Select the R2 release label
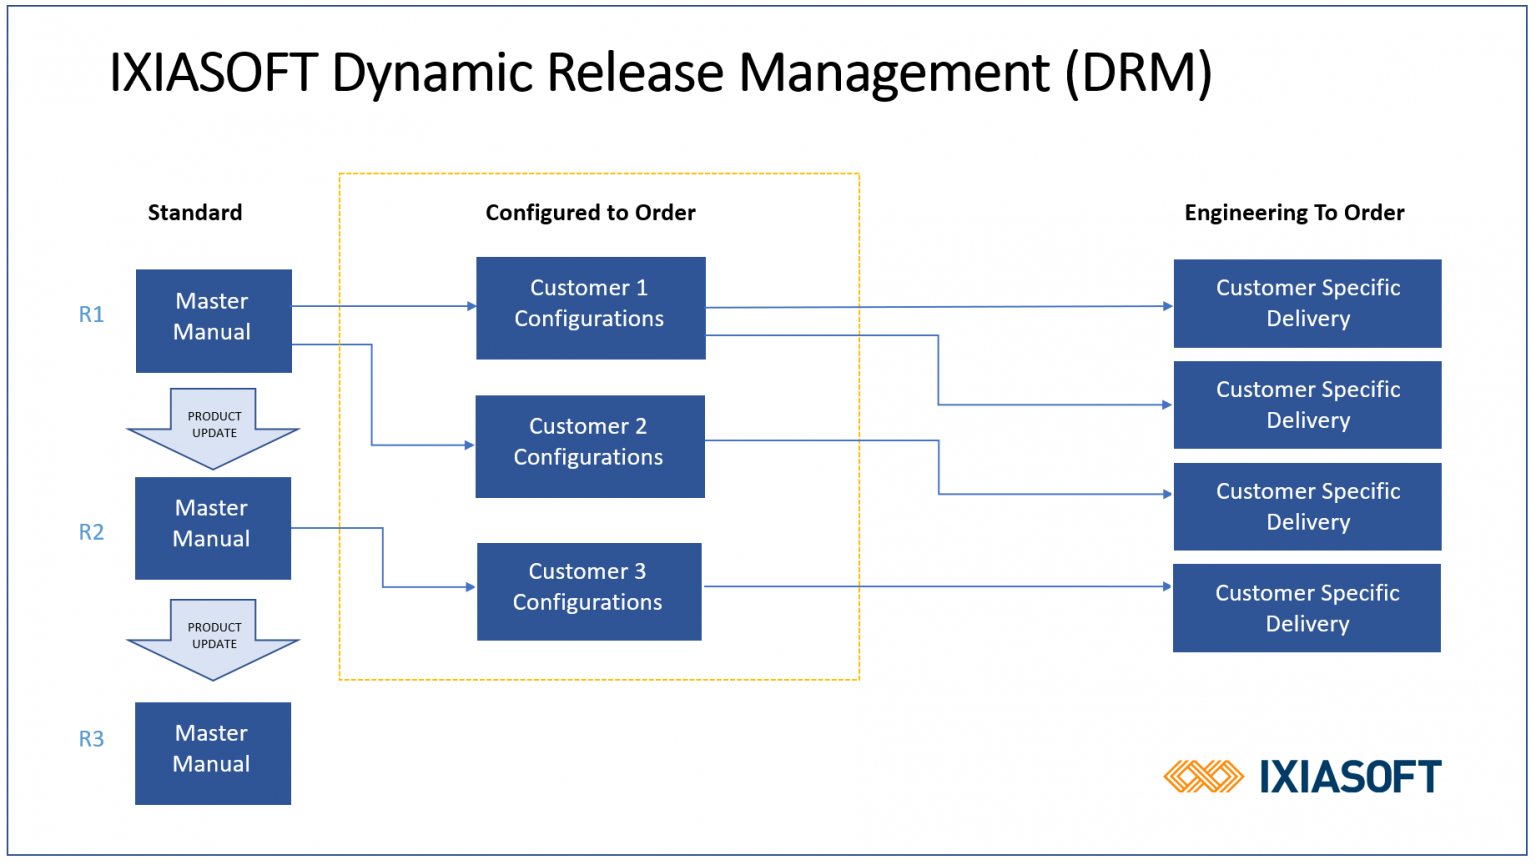The width and height of the screenshot is (1536, 865). coord(91,532)
